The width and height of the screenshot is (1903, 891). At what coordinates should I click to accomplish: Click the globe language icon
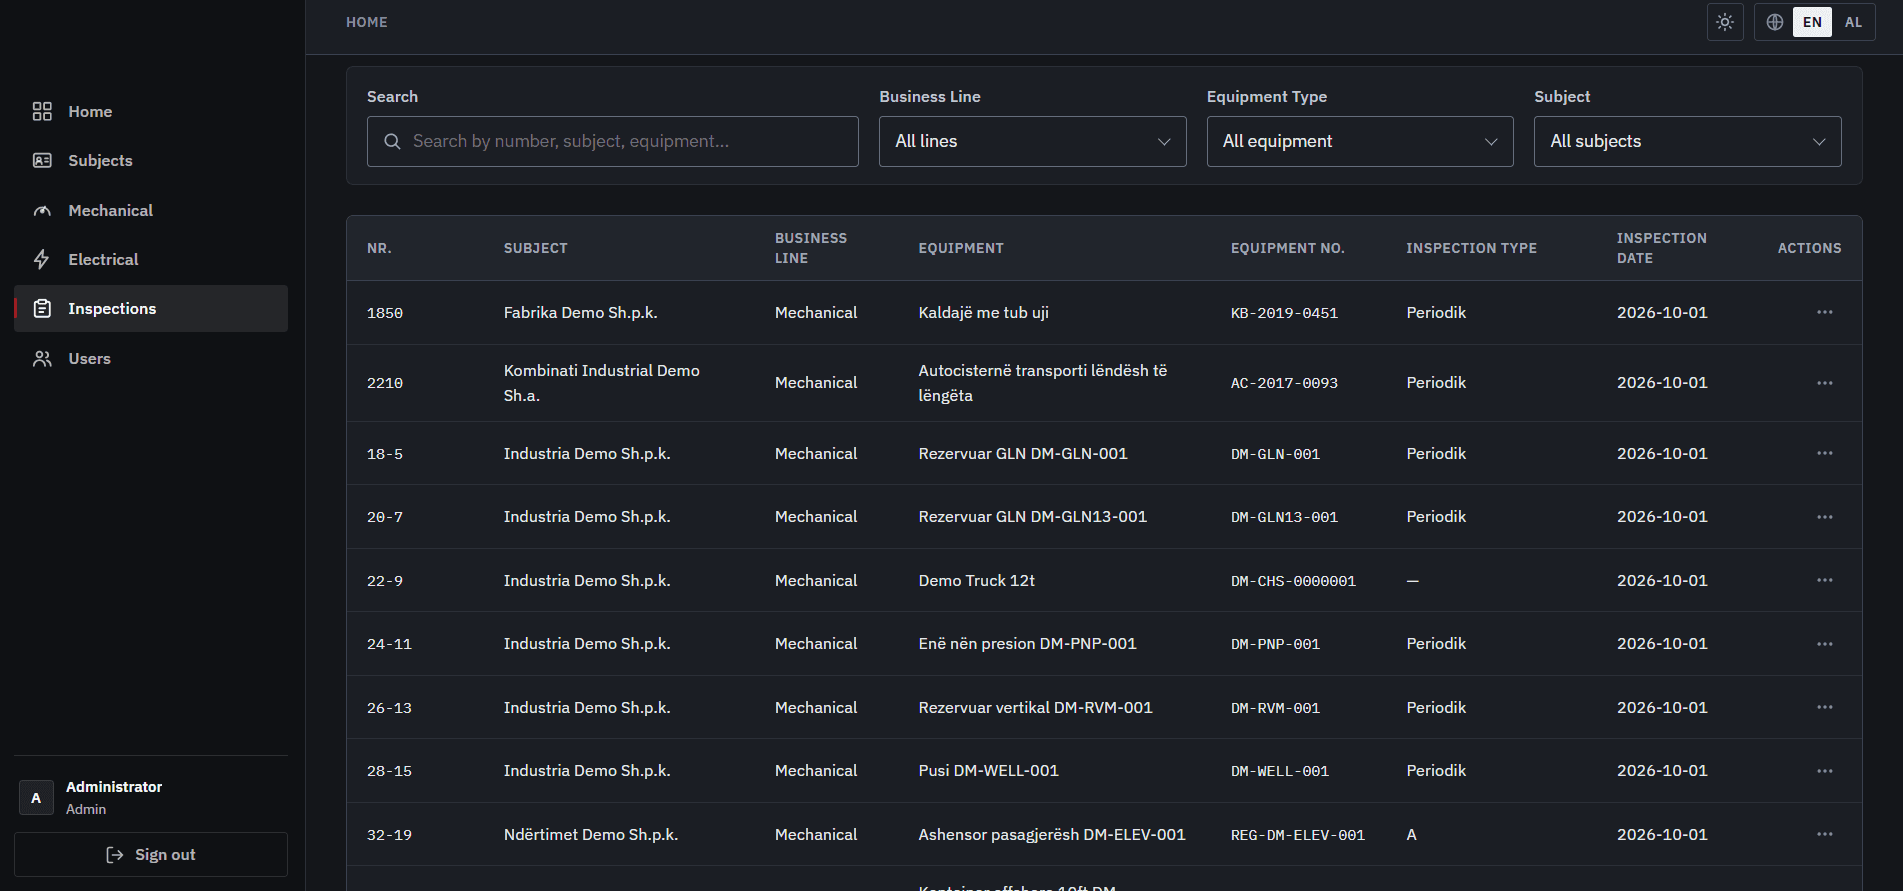point(1775,22)
